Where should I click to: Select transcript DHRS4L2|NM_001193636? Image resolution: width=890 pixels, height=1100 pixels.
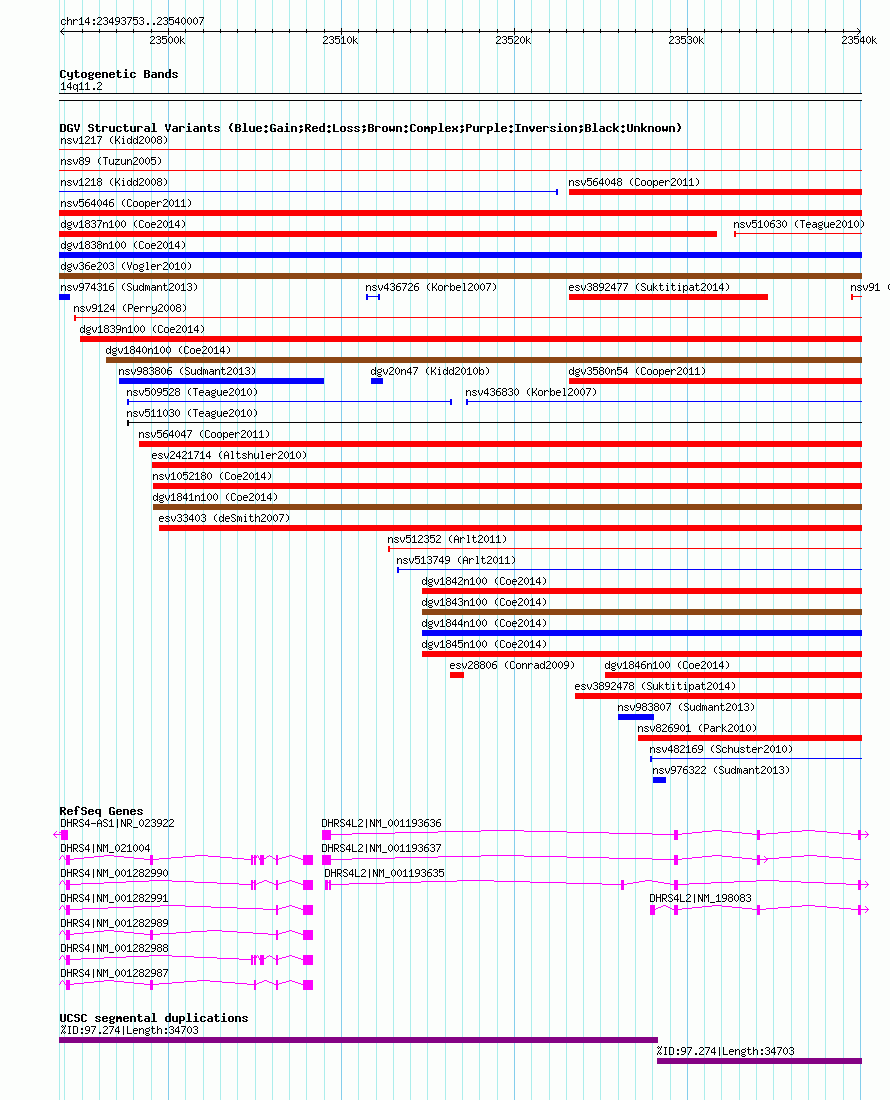(382, 824)
